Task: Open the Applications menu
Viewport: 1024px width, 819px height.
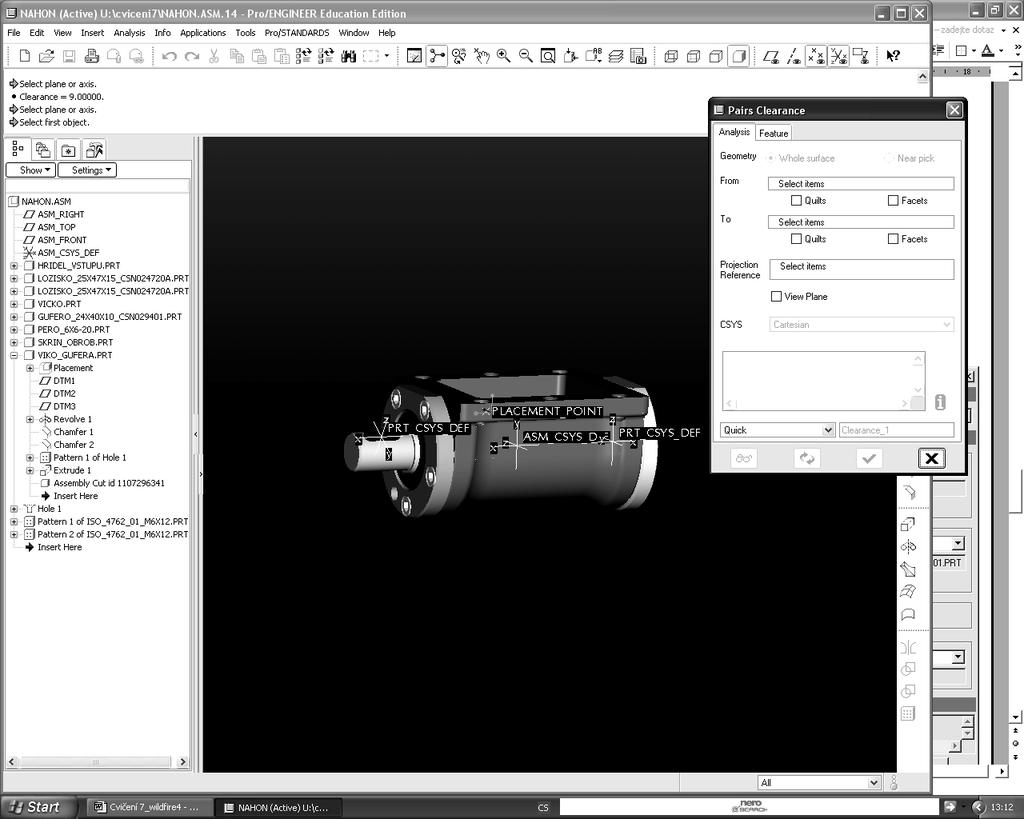Action: (x=202, y=33)
